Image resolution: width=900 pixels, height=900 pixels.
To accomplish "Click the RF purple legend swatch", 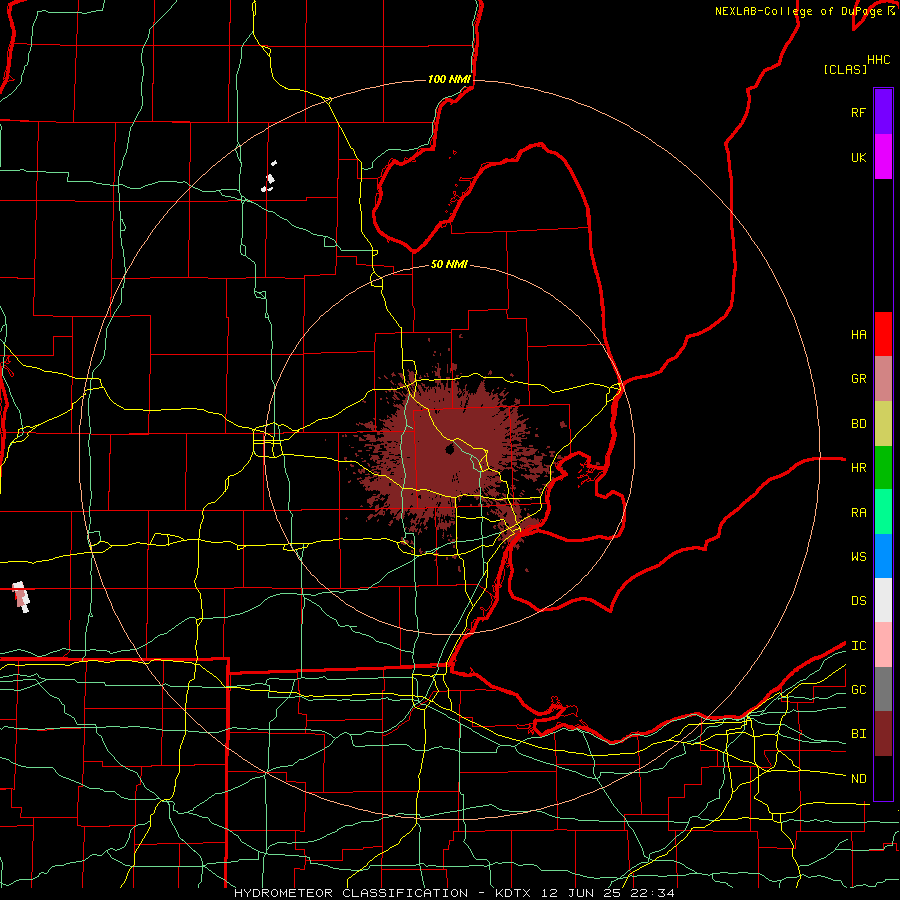I will [x=883, y=112].
